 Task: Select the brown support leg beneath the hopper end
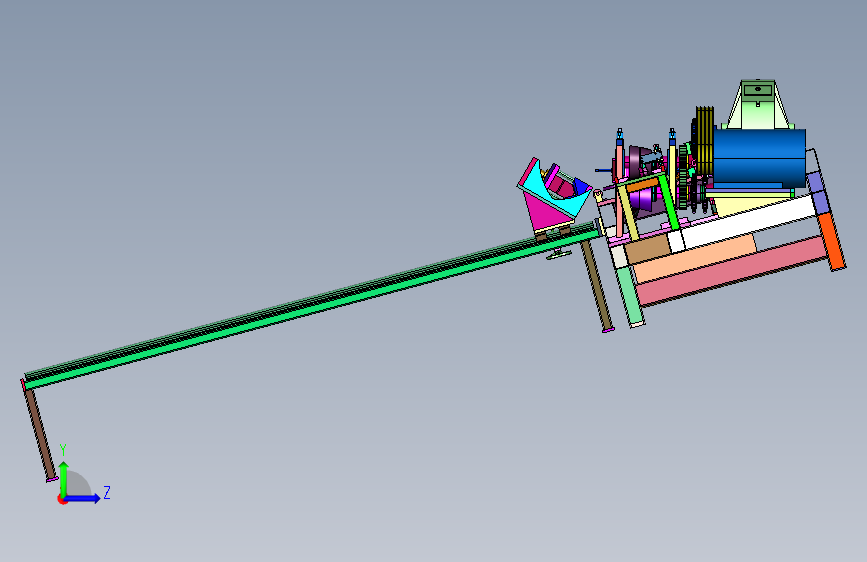tap(597, 287)
